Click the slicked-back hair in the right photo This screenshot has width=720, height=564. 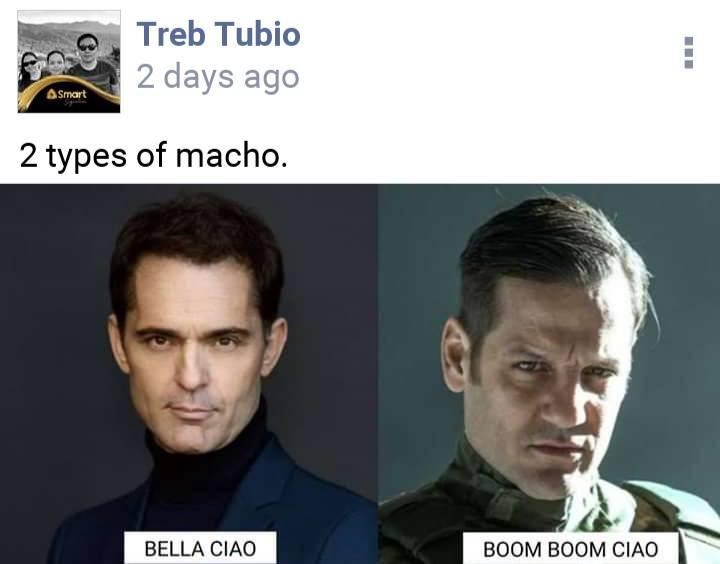coord(551,243)
